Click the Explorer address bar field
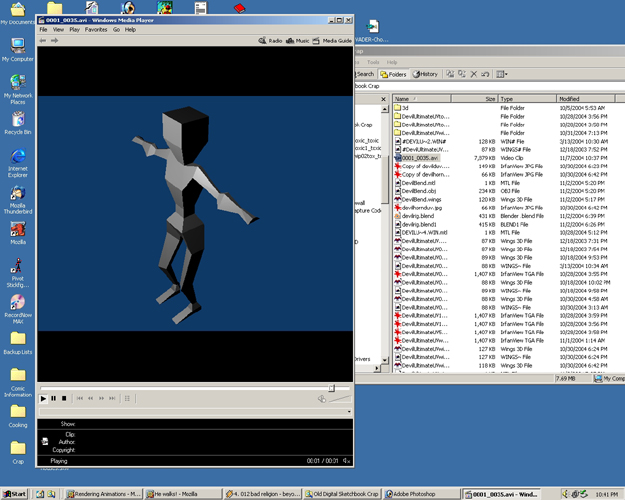 490,86
